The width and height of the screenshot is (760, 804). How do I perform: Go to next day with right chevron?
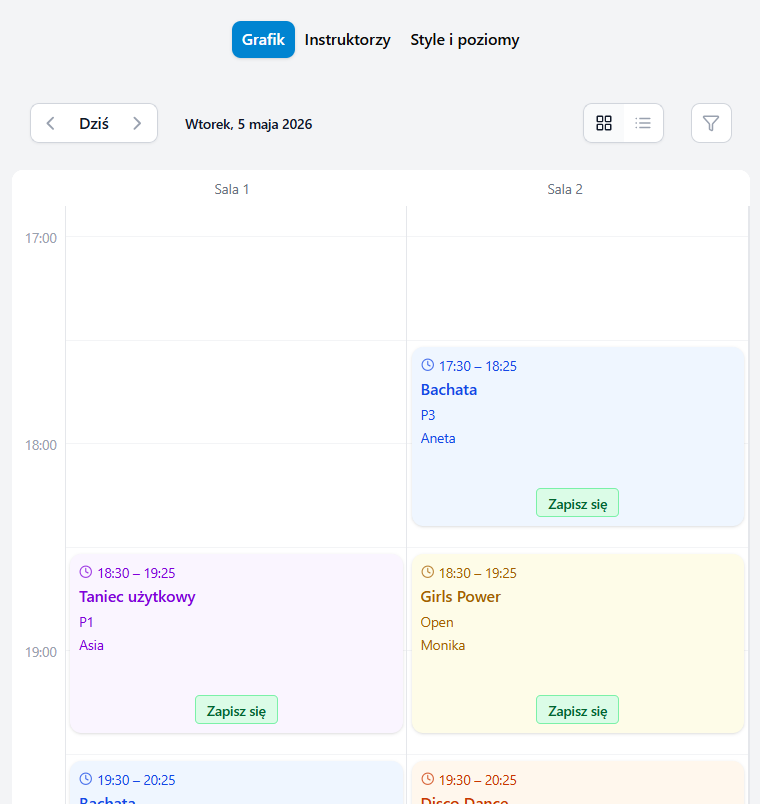pos(137,123)
